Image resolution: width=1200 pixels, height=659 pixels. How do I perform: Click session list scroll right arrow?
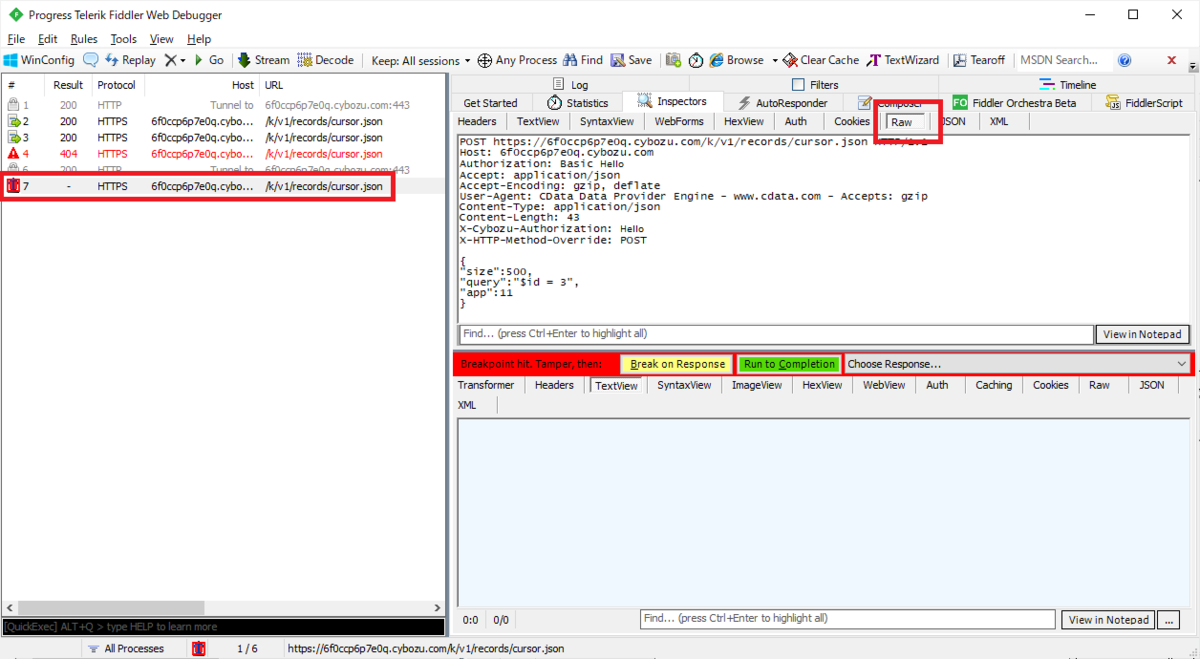pos(436,607)
